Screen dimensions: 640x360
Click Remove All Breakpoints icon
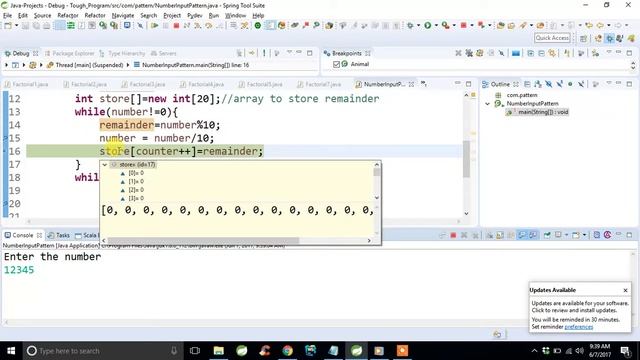(x=469, y=53)
